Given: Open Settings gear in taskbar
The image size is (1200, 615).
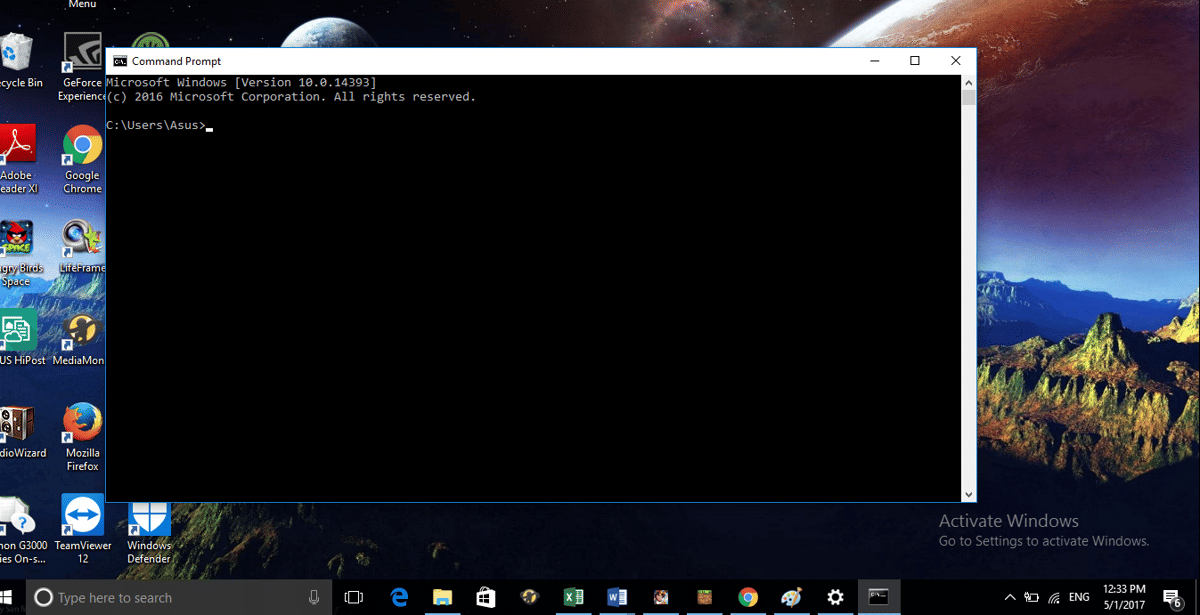Looking at the screenshot, I should point(835,597).
